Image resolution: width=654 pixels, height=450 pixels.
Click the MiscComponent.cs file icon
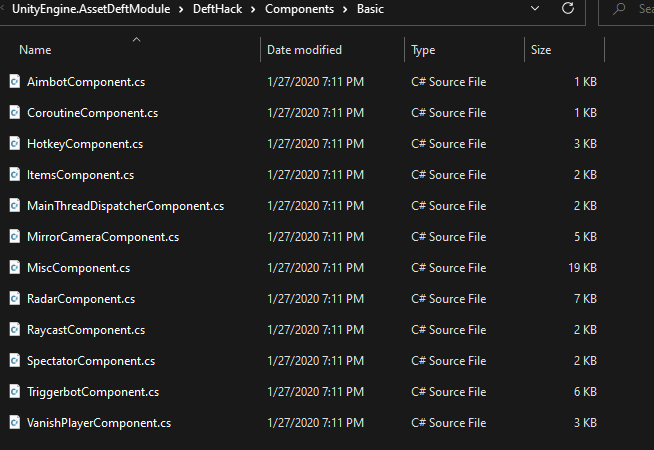pyautogui.click(x=15, y=267)
